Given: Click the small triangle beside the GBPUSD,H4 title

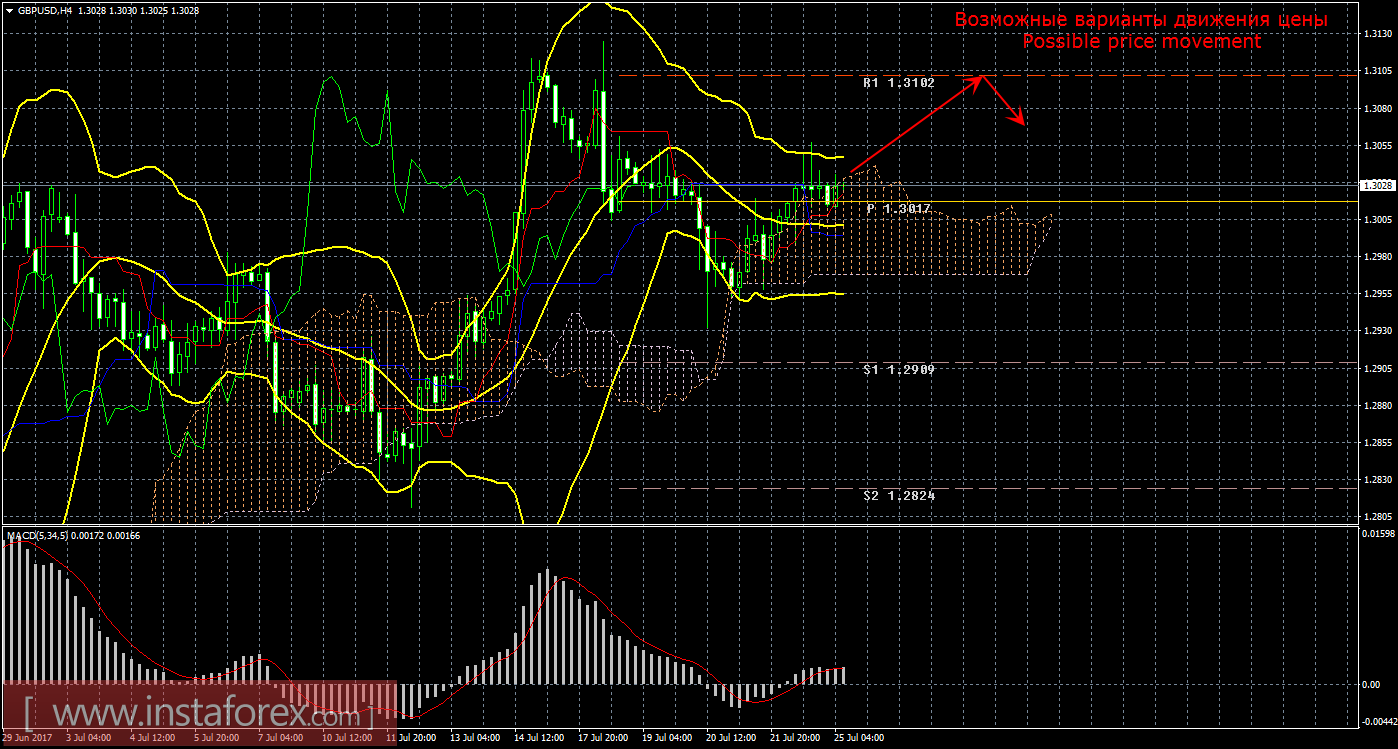Looking at the screenshot, I should (x=9, y=9).
